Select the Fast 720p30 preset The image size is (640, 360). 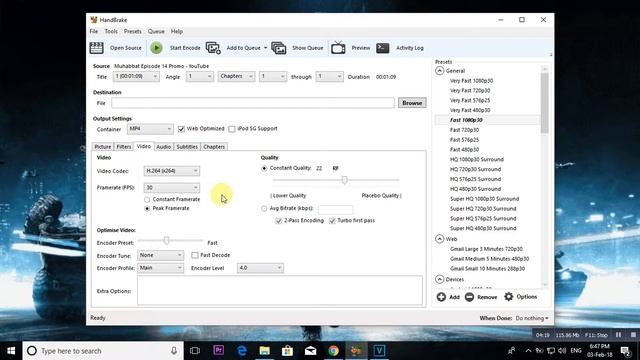click(x=464, y=130)
